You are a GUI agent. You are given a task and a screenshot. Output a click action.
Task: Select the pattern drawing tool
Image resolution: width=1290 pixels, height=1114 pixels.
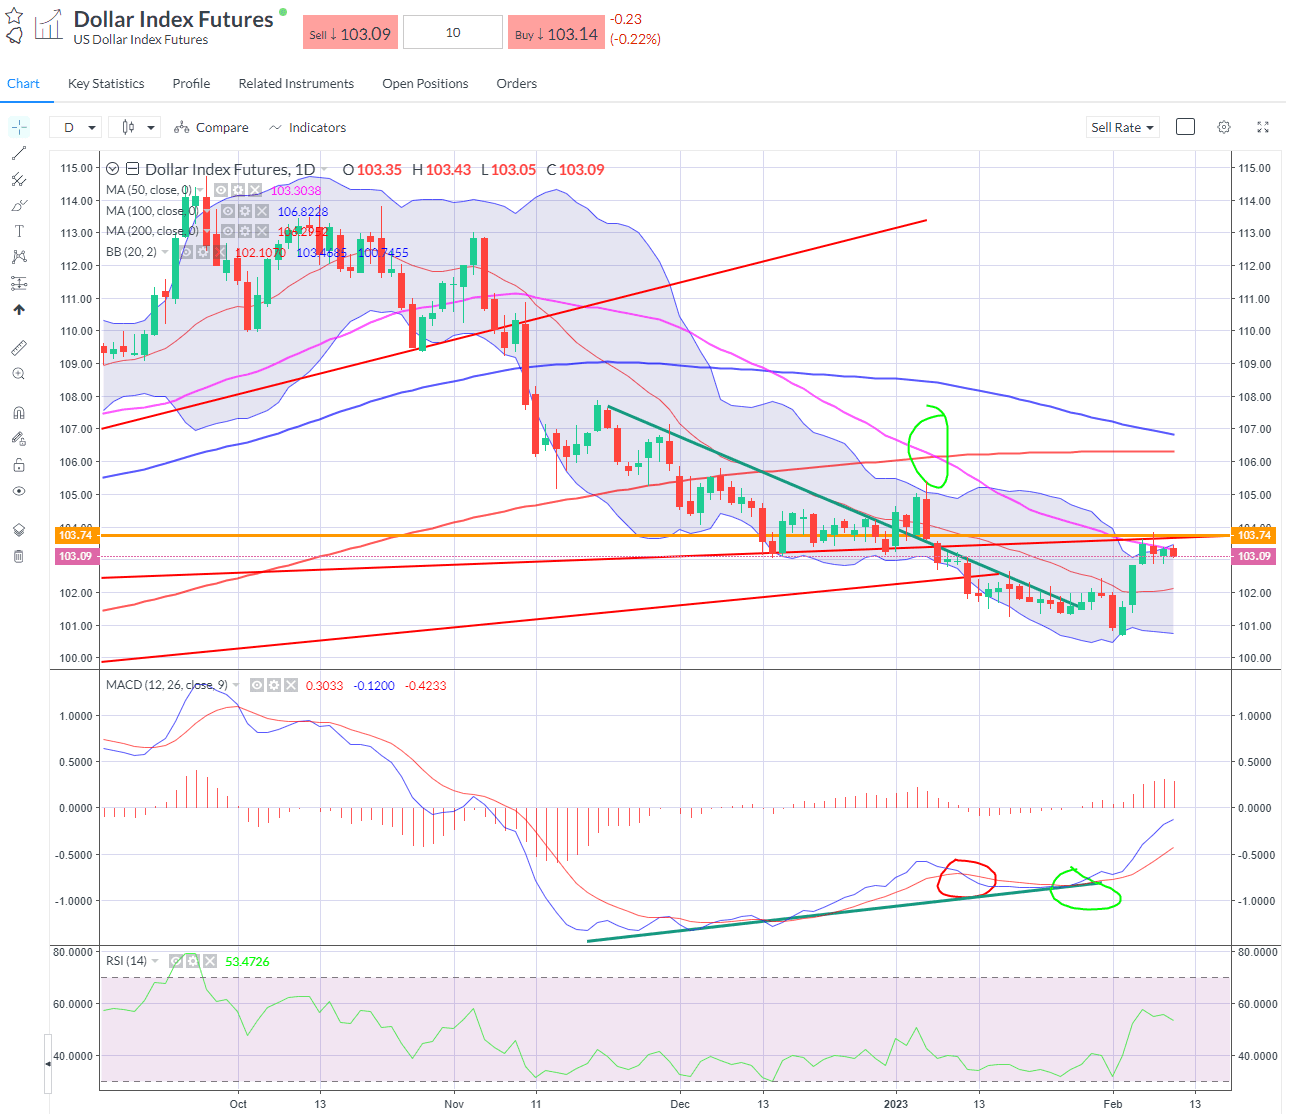(x=19, y=257)
